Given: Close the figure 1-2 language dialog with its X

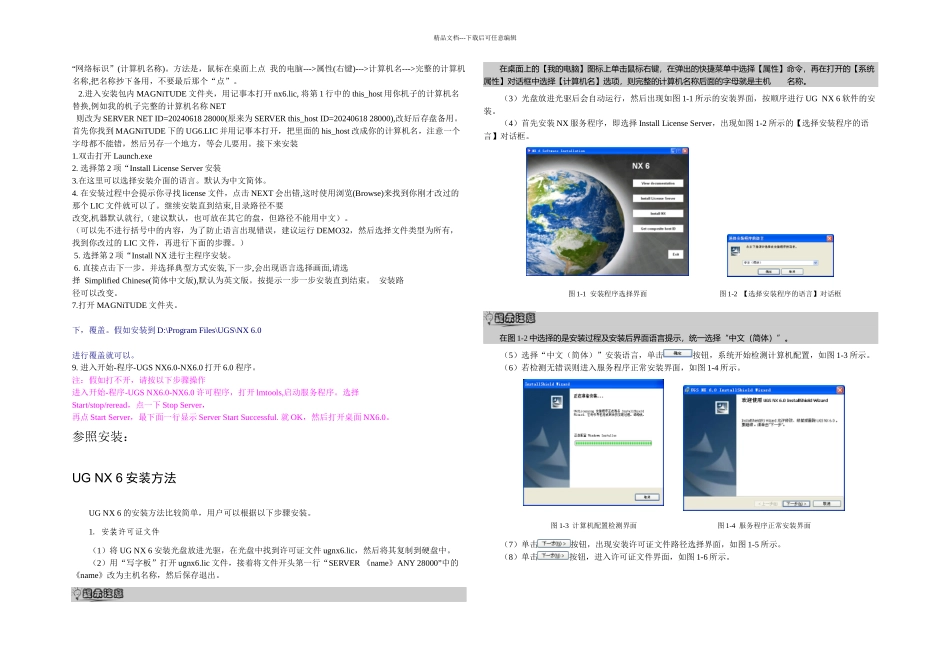Looking at the screenshot, I should tap(829, 238).
